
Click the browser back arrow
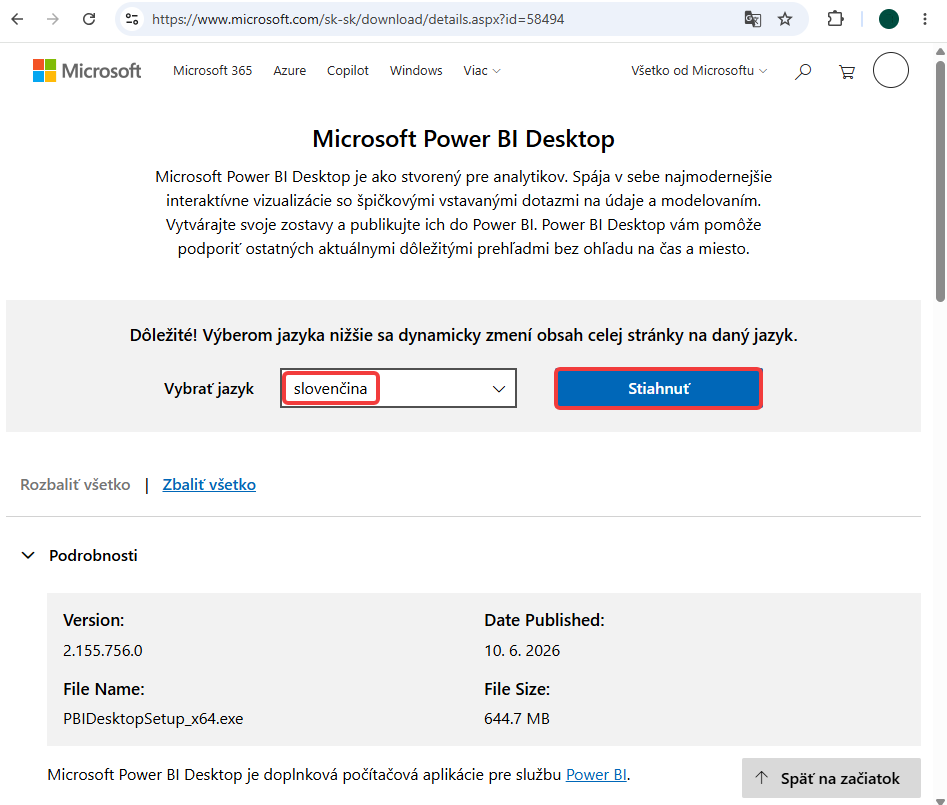pos(18,19)
